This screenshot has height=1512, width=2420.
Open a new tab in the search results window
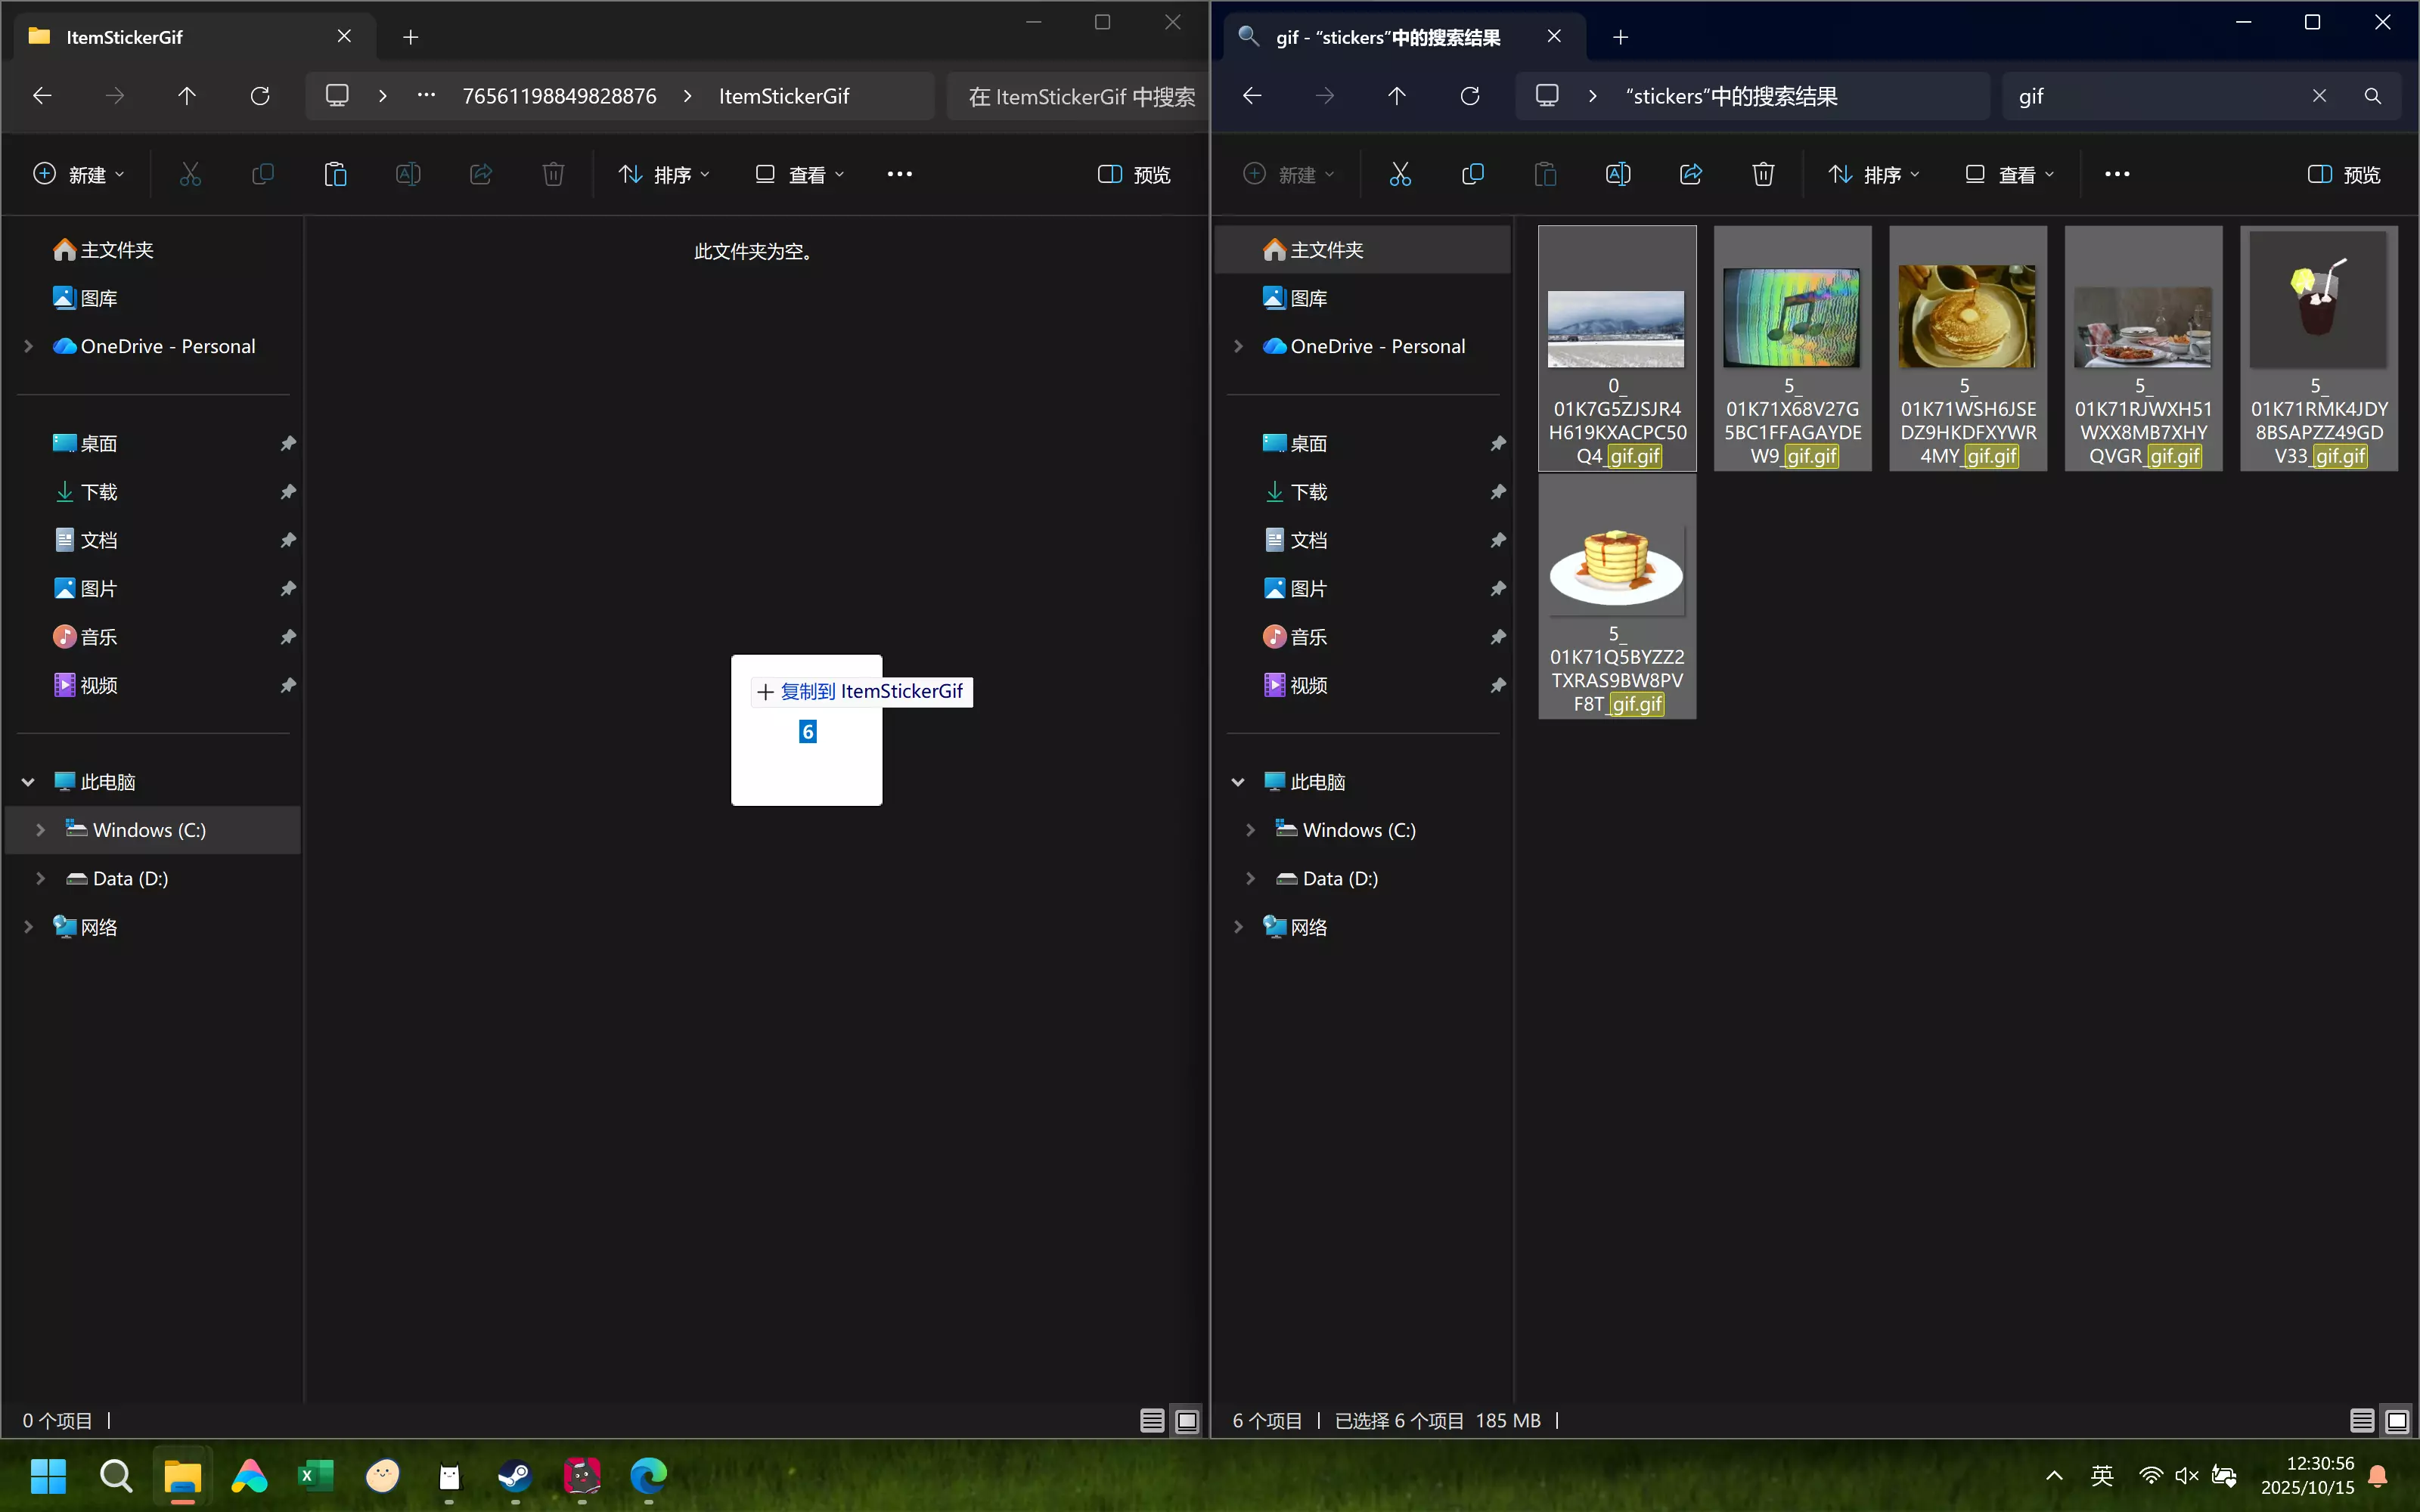1620,37
